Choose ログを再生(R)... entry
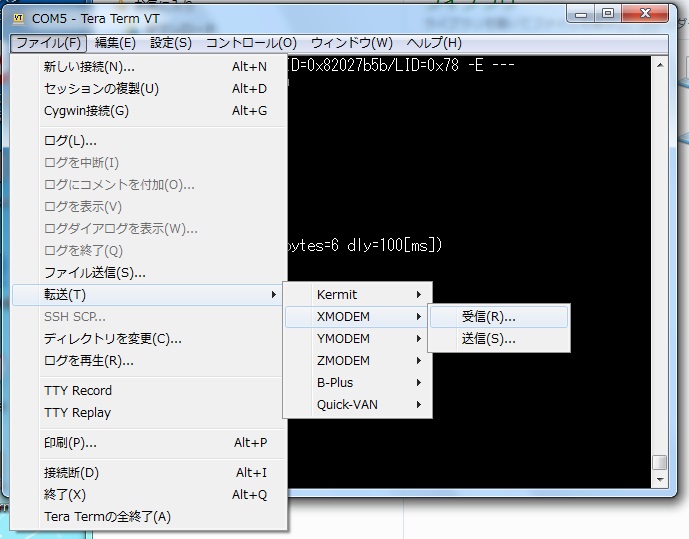This screenshot has height=539, width=689. pyautogui.click(x=149, y=361)
